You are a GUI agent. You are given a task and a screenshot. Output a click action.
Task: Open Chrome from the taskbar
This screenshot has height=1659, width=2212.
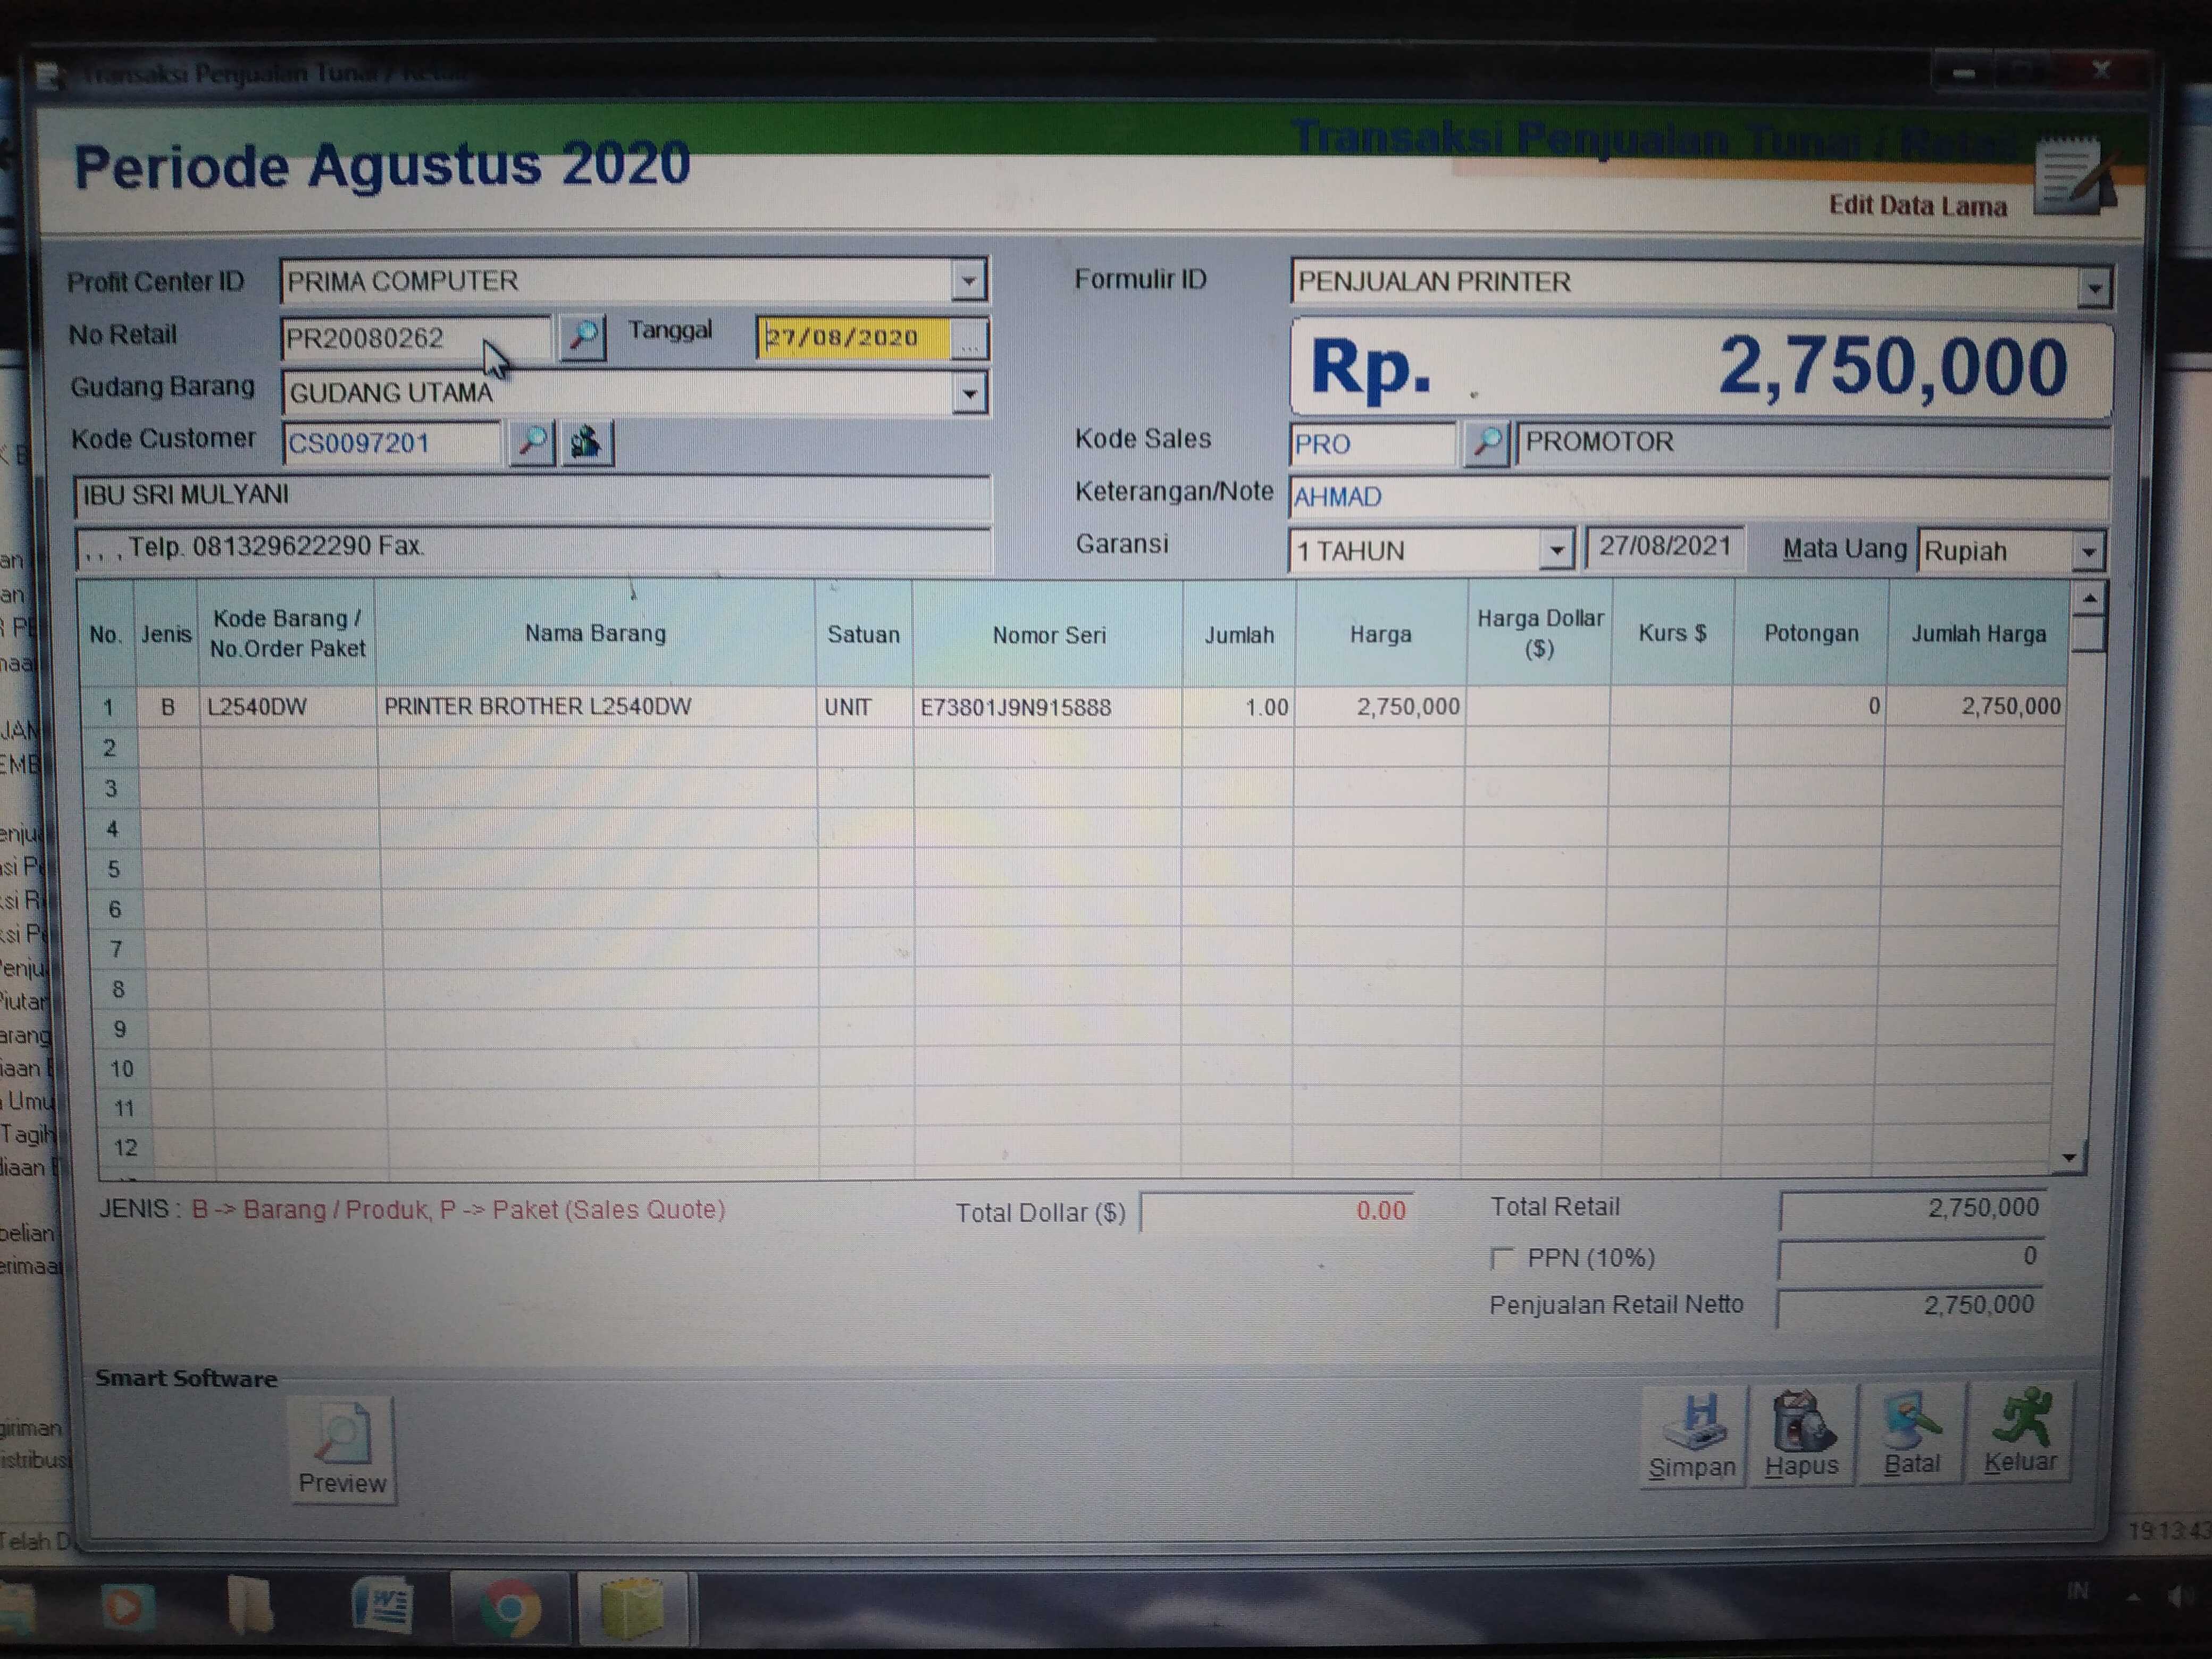point(510,1608)
